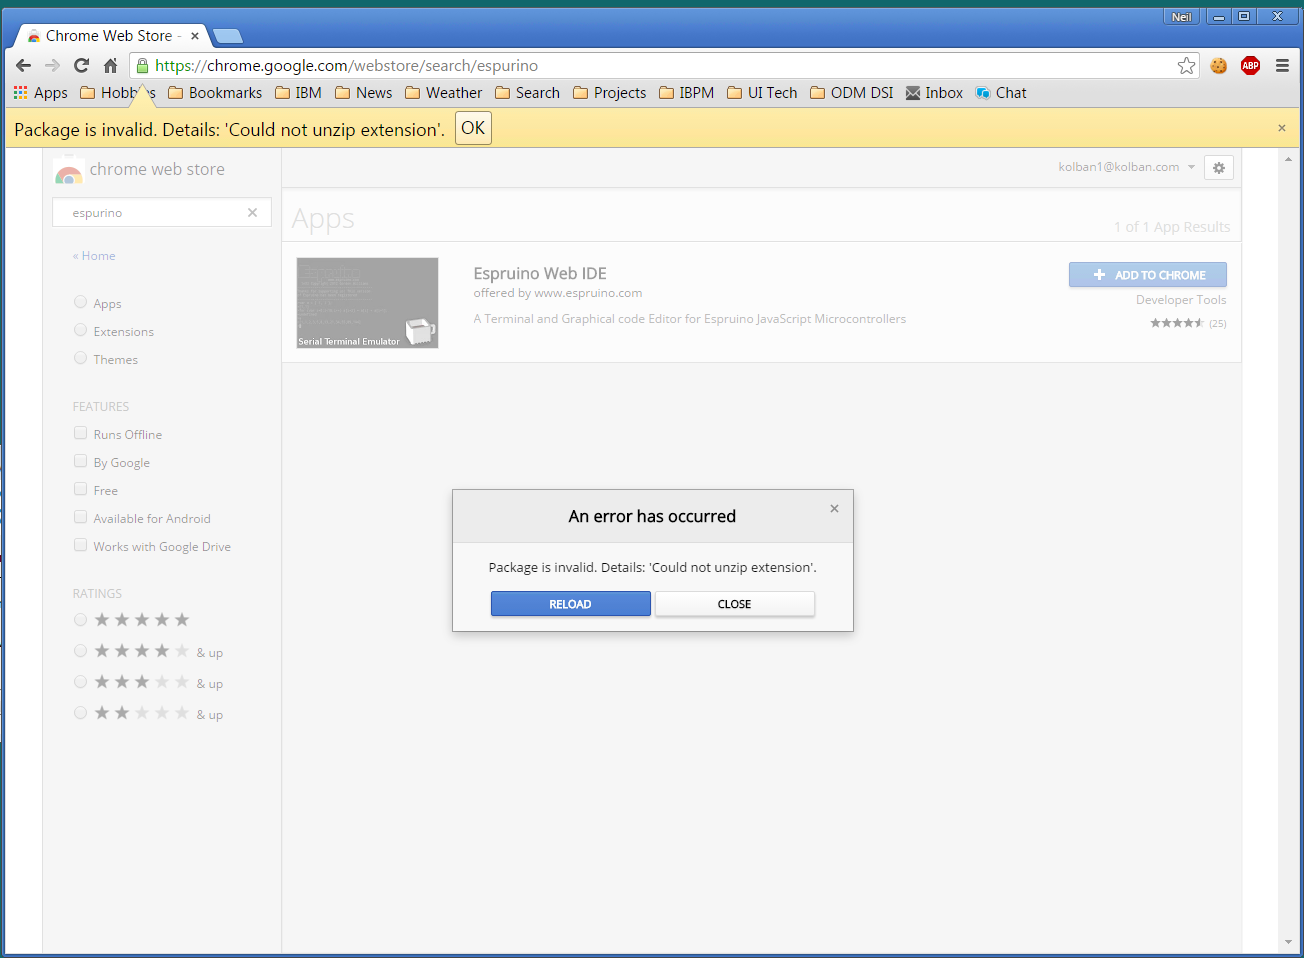
Task: Open the Chrome hamburger menu
Action: [1282, 66]
